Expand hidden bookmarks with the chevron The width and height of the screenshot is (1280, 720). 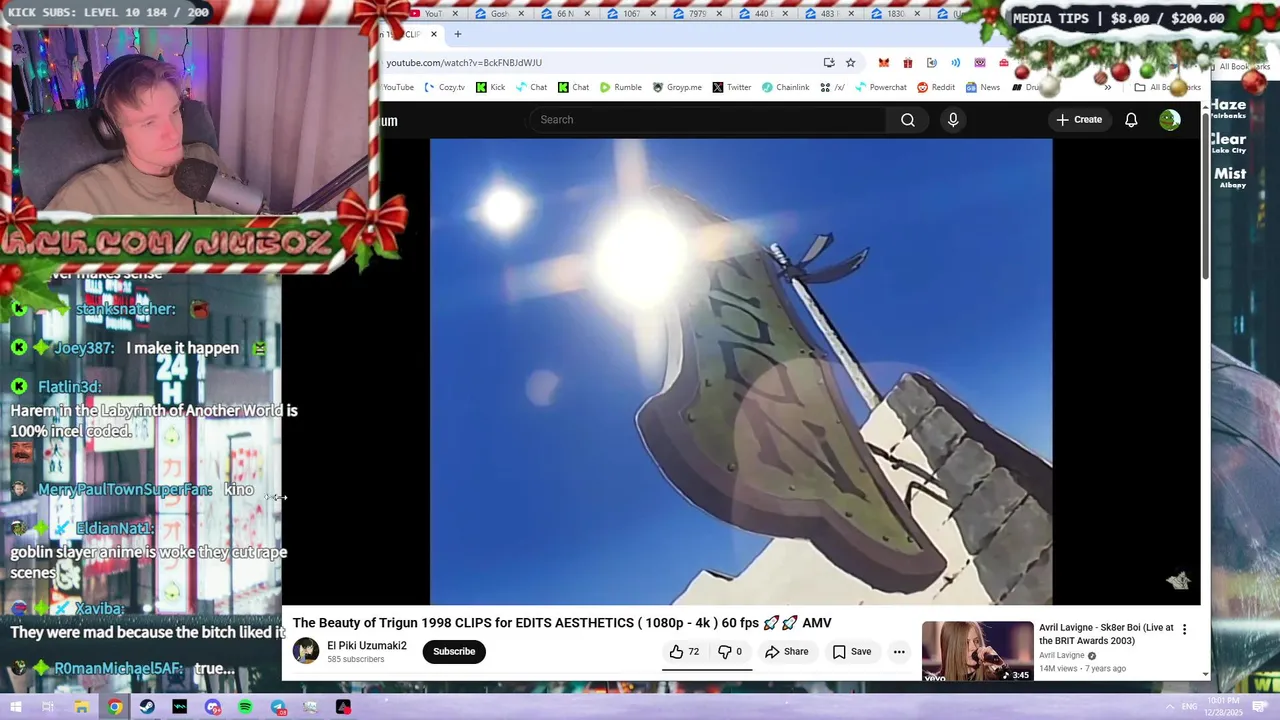[x=1107, y=87]
